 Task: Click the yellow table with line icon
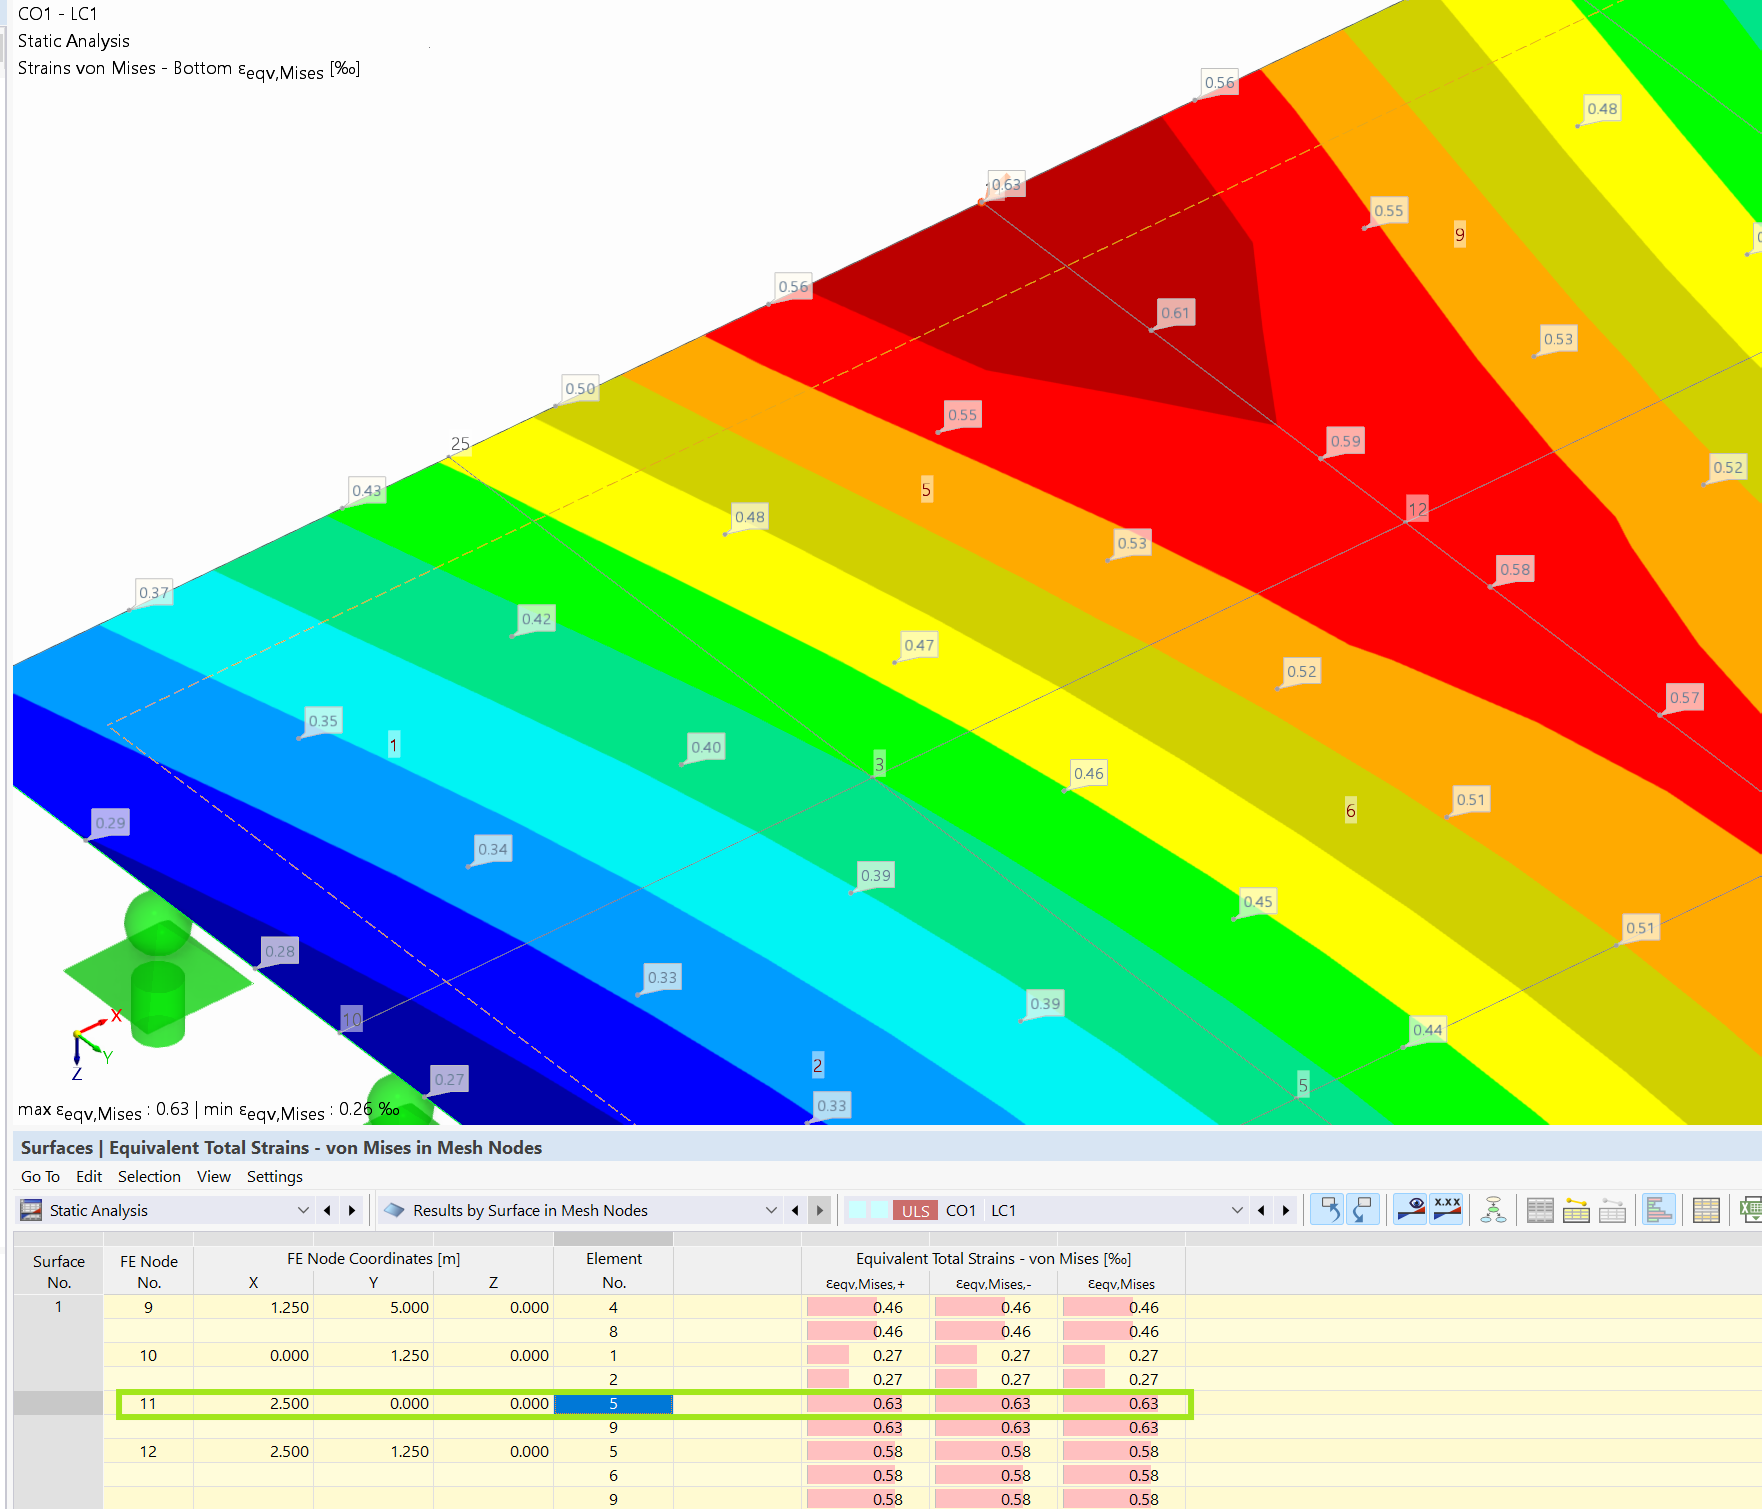click(x=1576, y=1210)
